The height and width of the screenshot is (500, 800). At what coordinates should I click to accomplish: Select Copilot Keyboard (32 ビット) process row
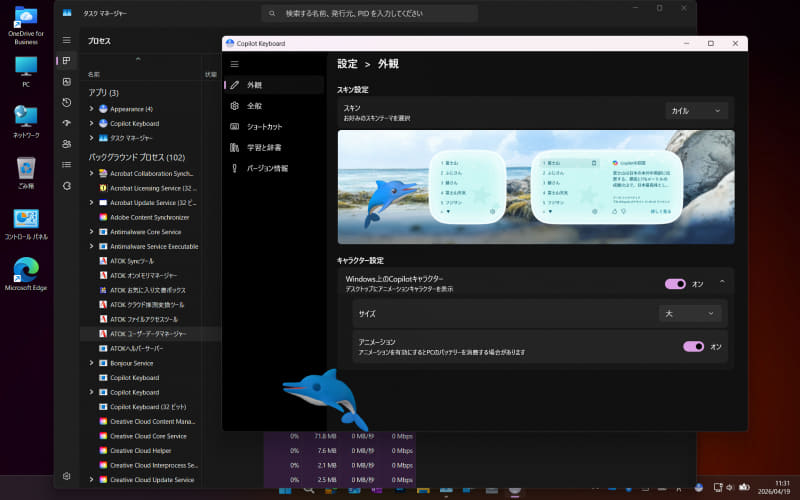pos(150,407)
